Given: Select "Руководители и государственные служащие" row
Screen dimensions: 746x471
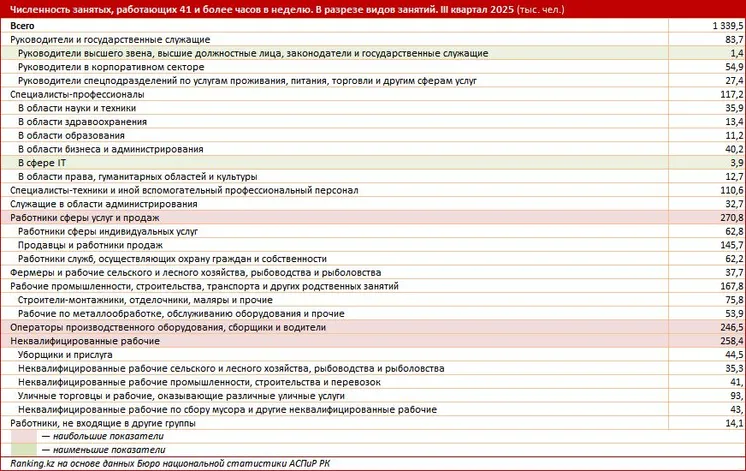Looking at the screenshot, I should [x=100, y=38].
